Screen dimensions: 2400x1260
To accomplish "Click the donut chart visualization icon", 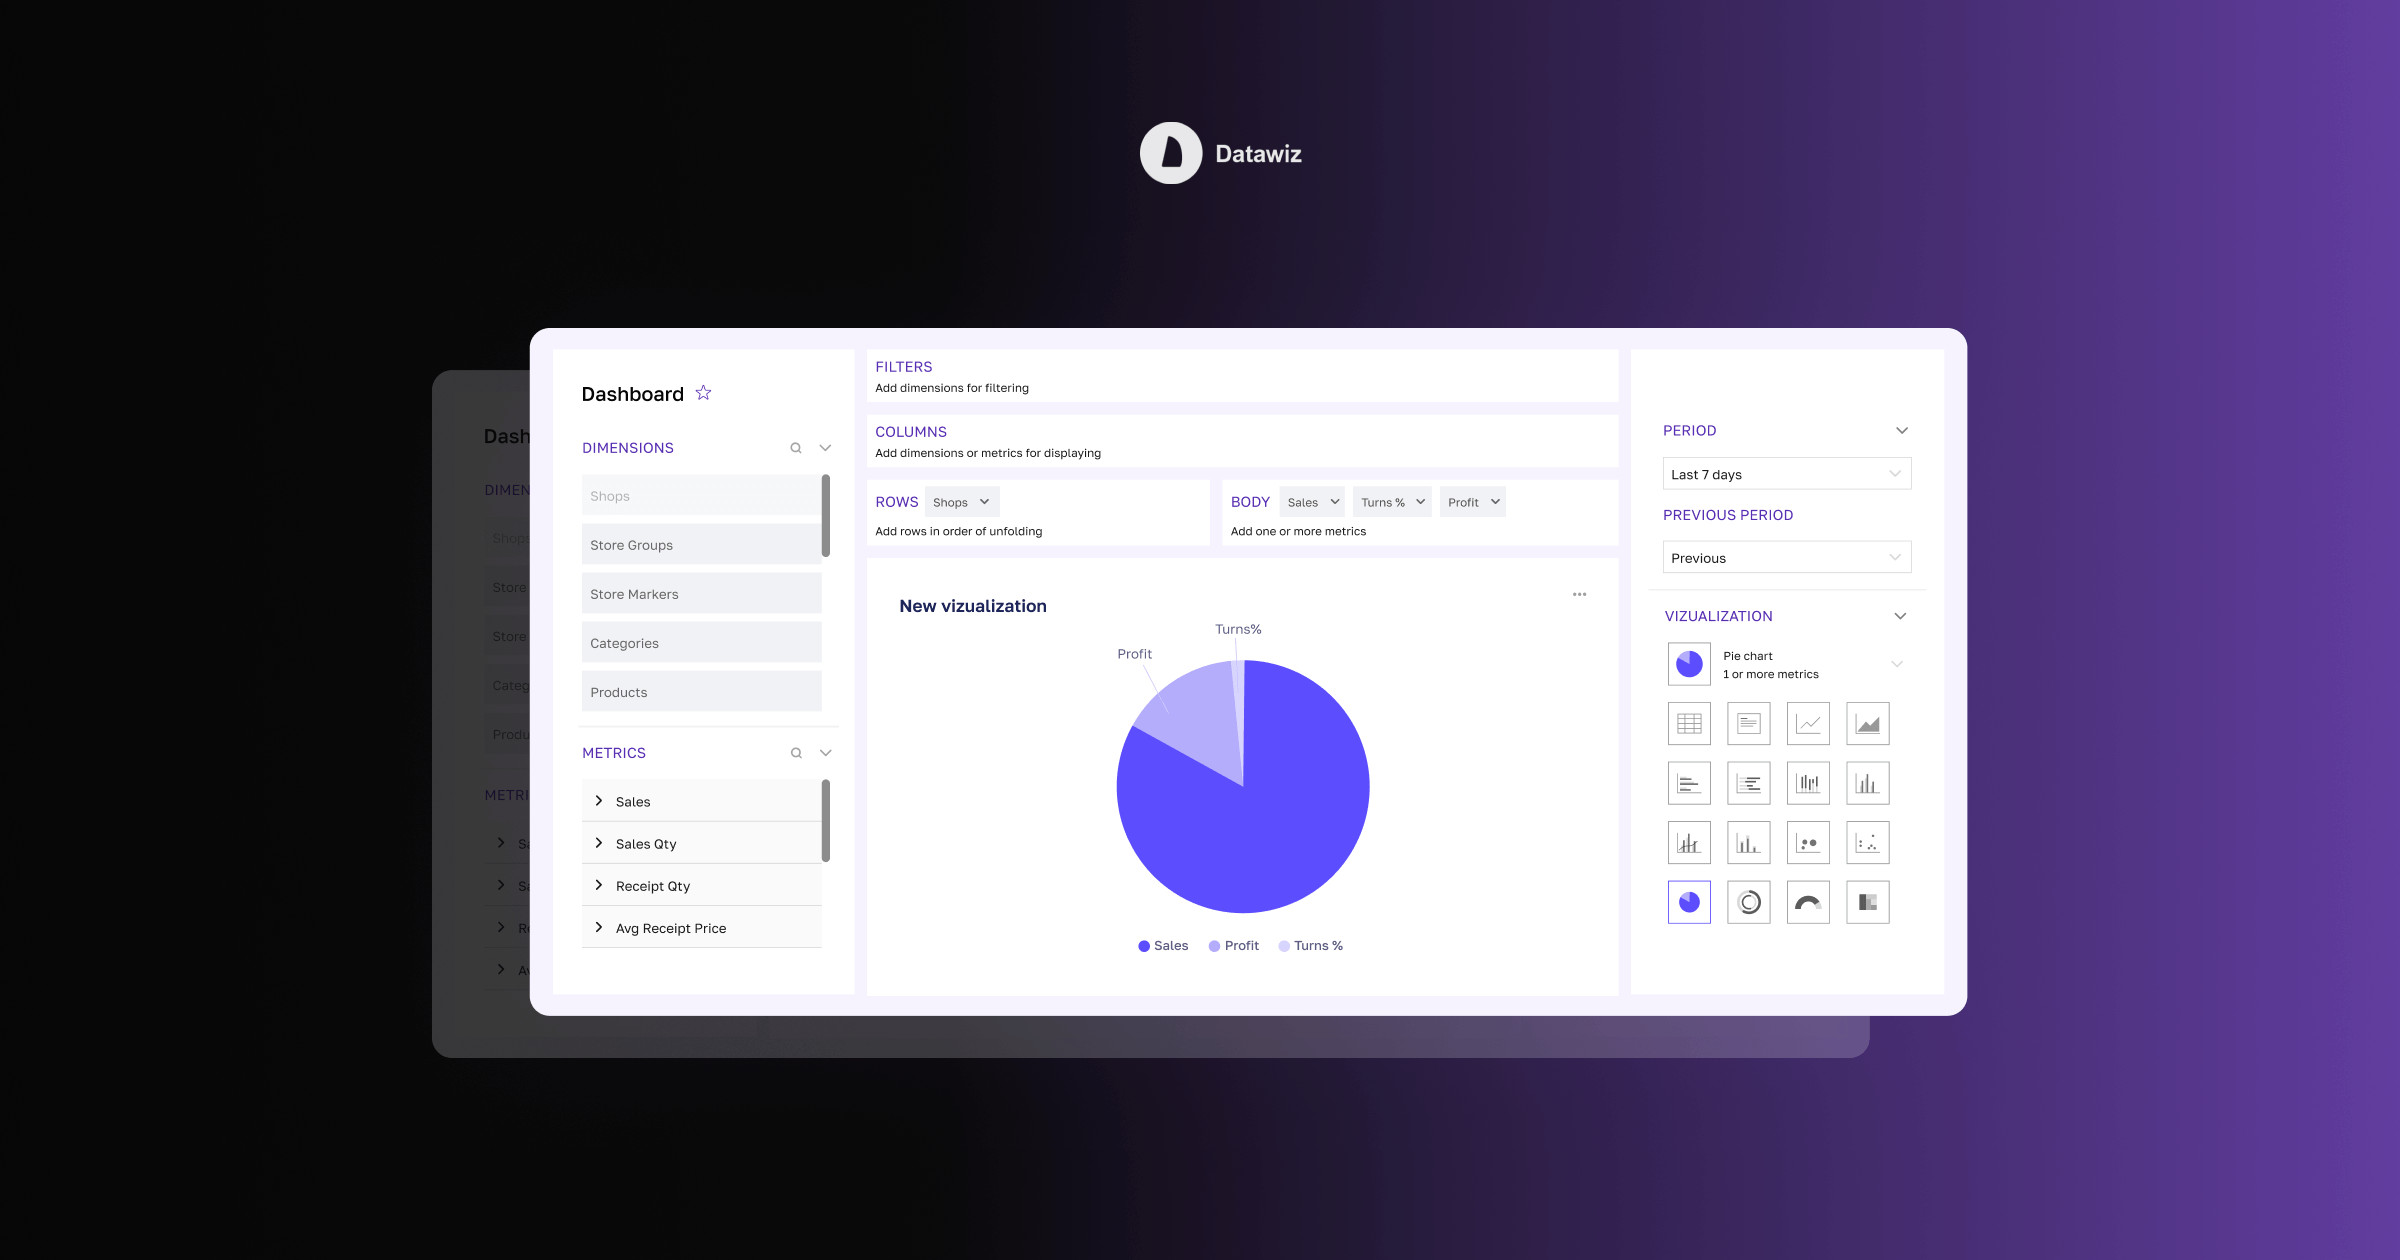I will (x=1748, y=901).
